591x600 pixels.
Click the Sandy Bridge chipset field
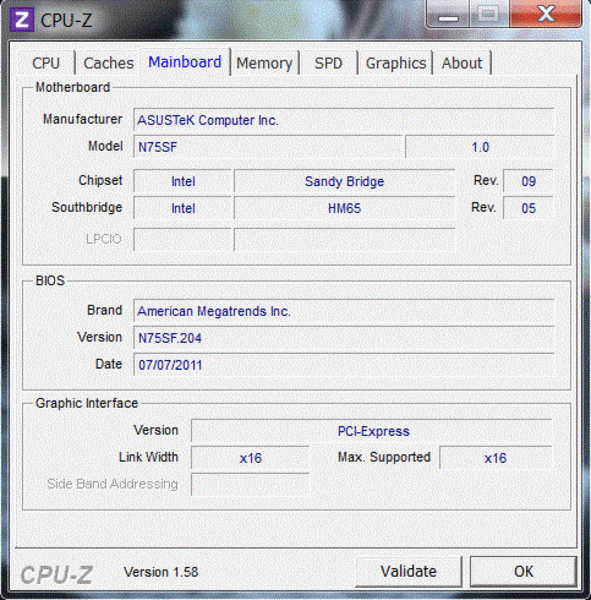(x=344, y=181)
